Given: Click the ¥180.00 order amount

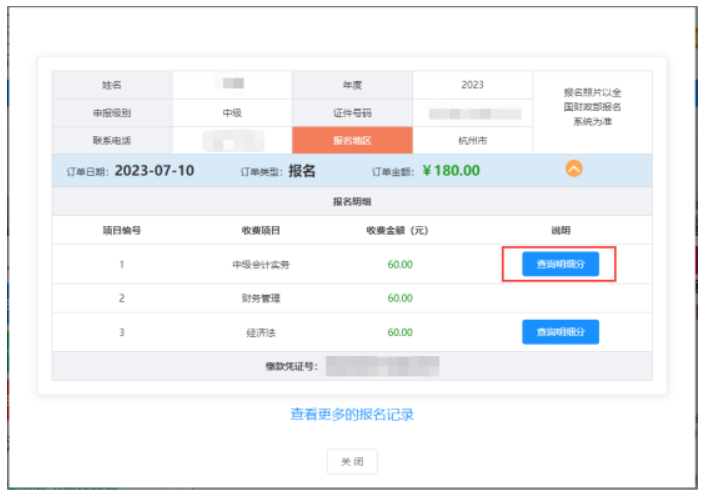Looking at the screenshot, I should coord(451,170).
